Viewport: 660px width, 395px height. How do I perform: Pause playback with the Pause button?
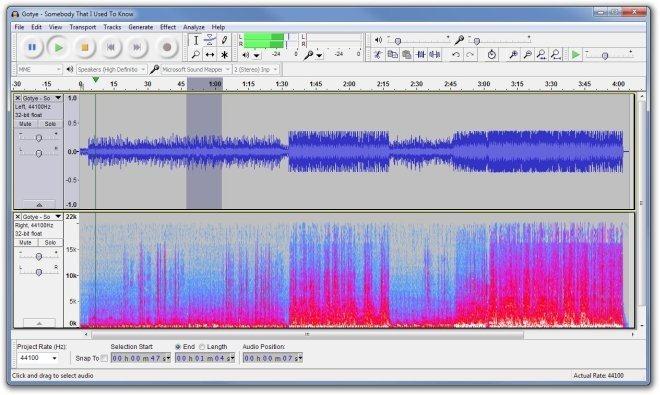click(32, 47)
